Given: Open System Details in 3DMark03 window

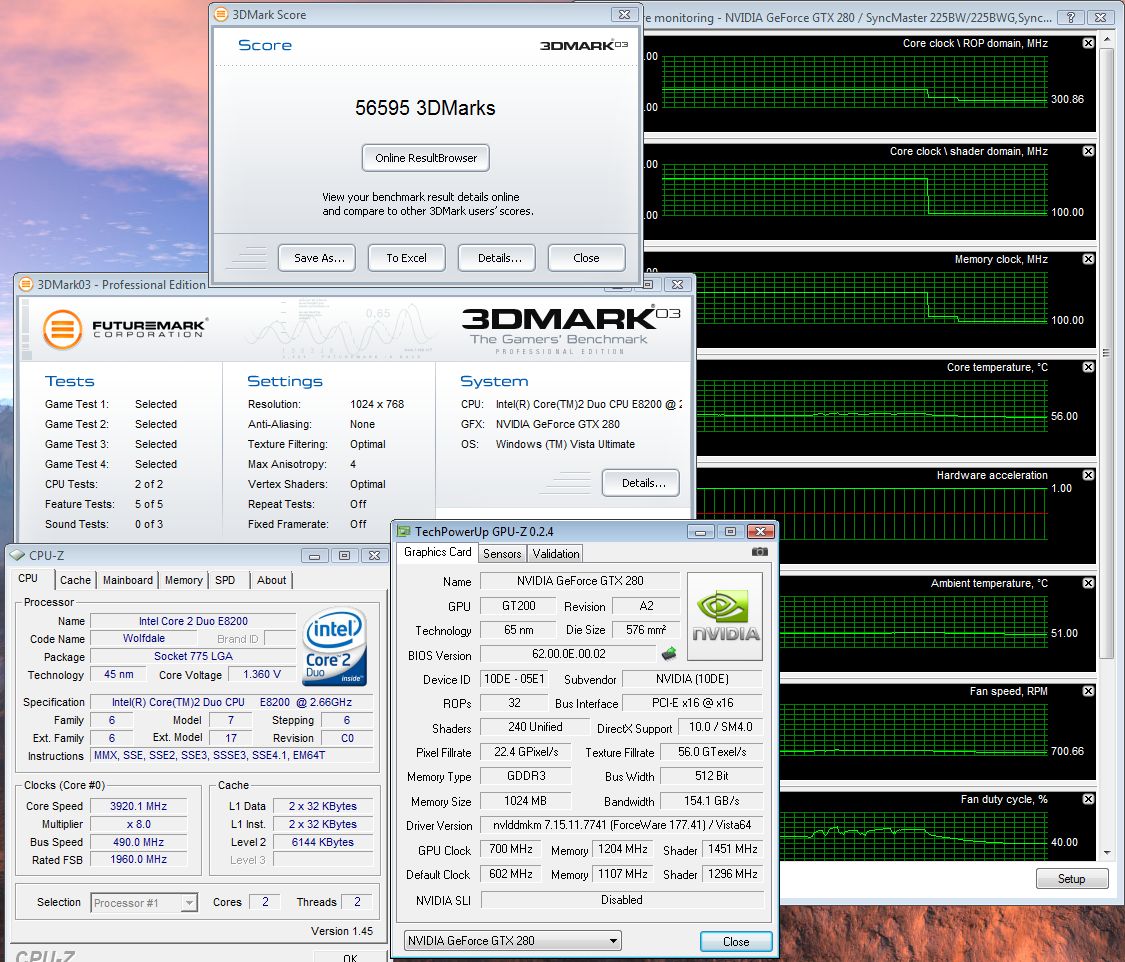Looking at the screenshot, I should [641, 483].
